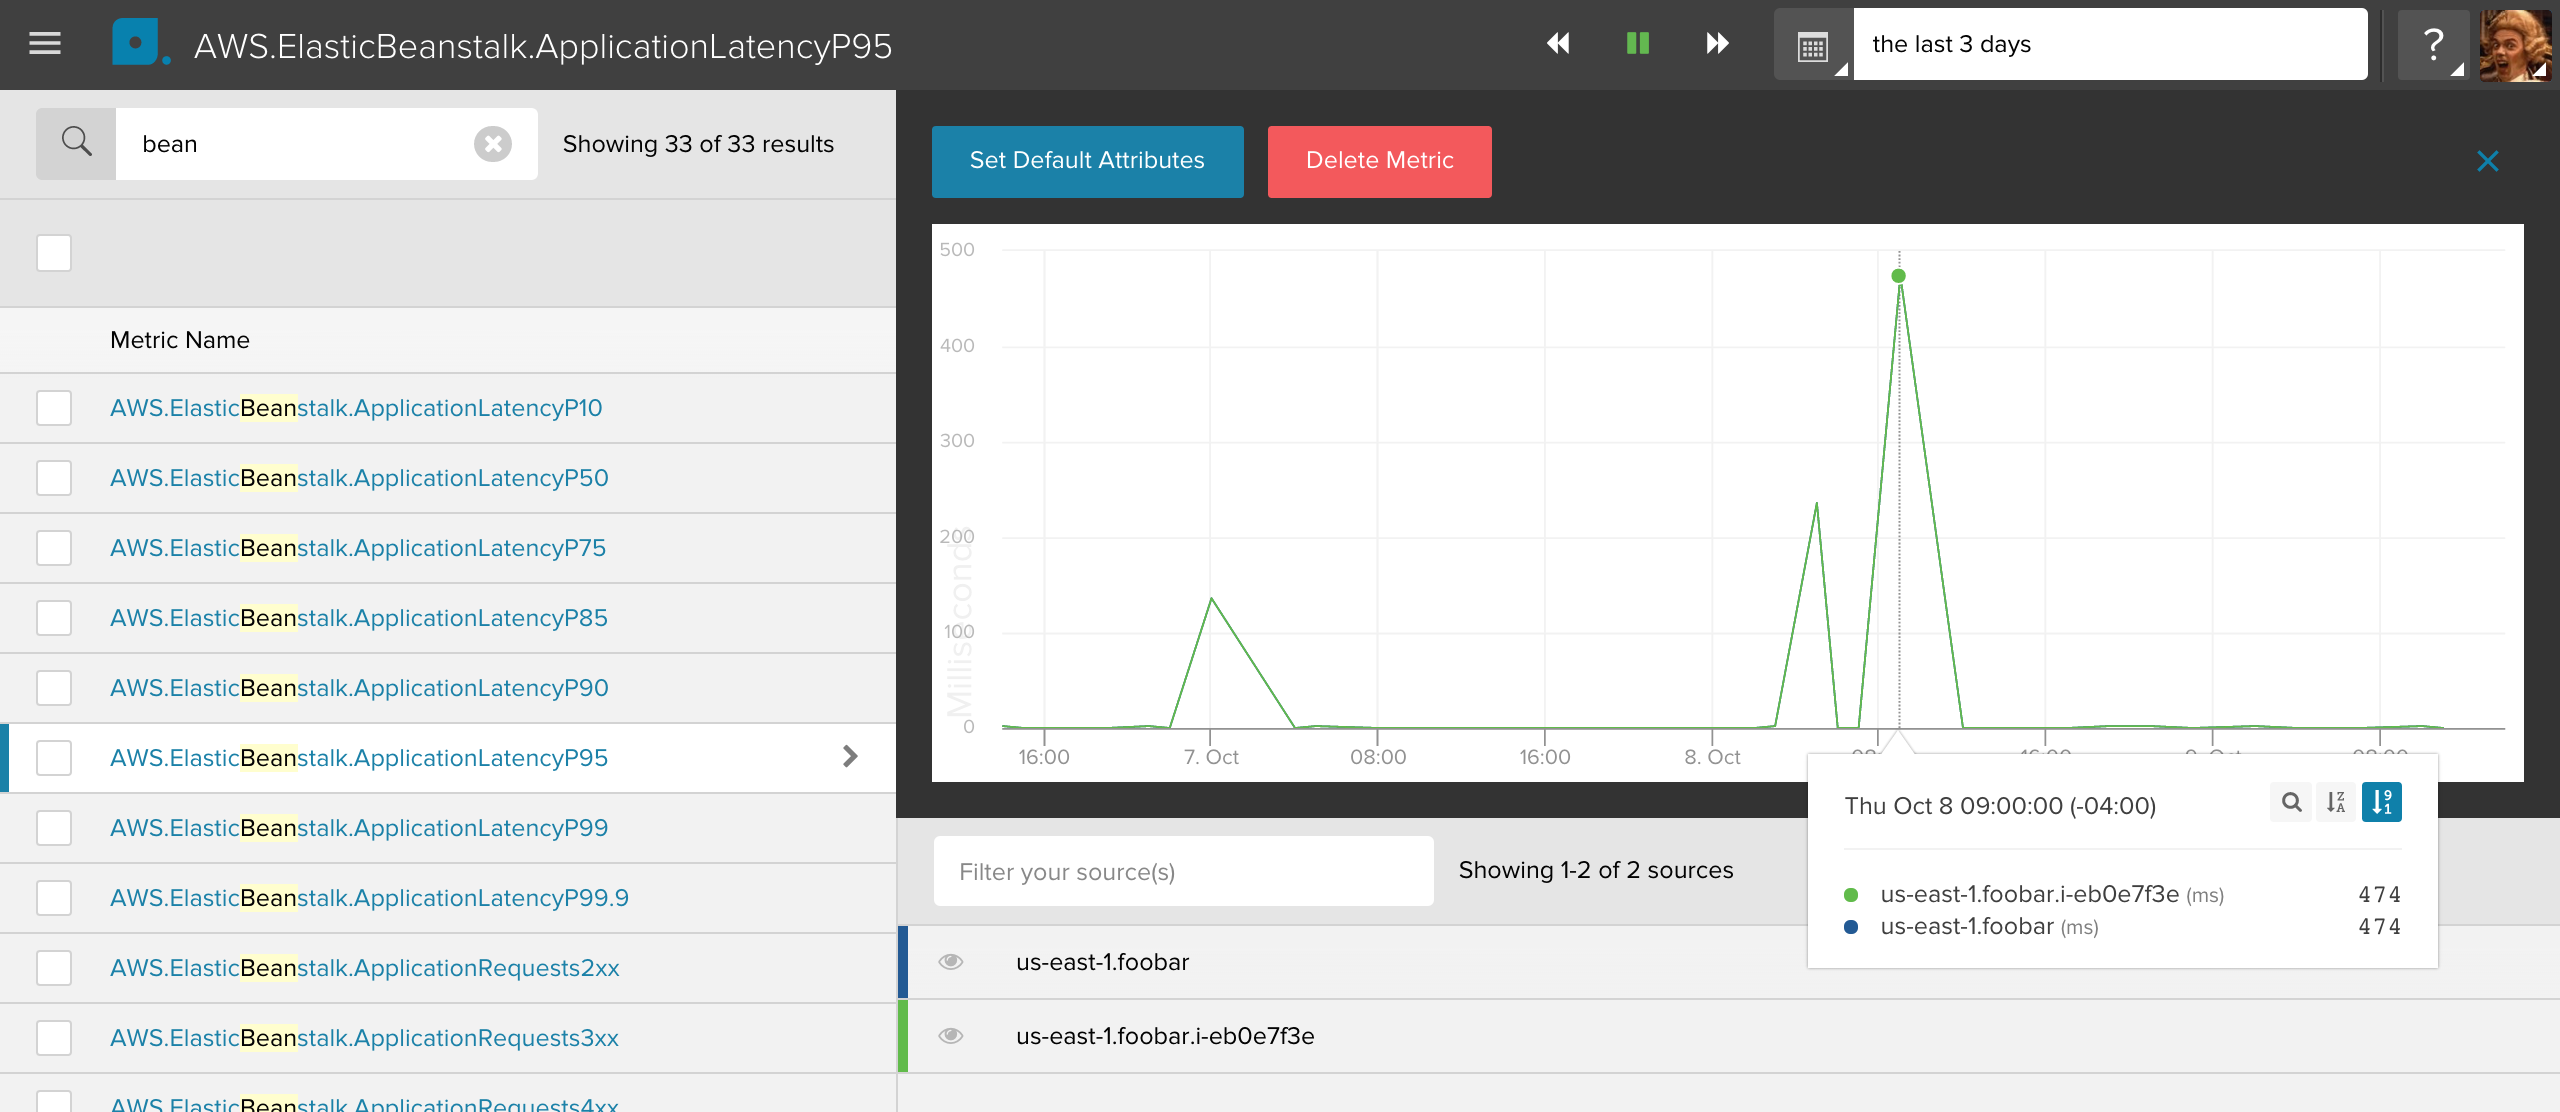2560x1112 pixels.
Task: Open AWS.ElasticBeanstalk.ApplicationRequests2xx metric
Action: pos(365,968)
